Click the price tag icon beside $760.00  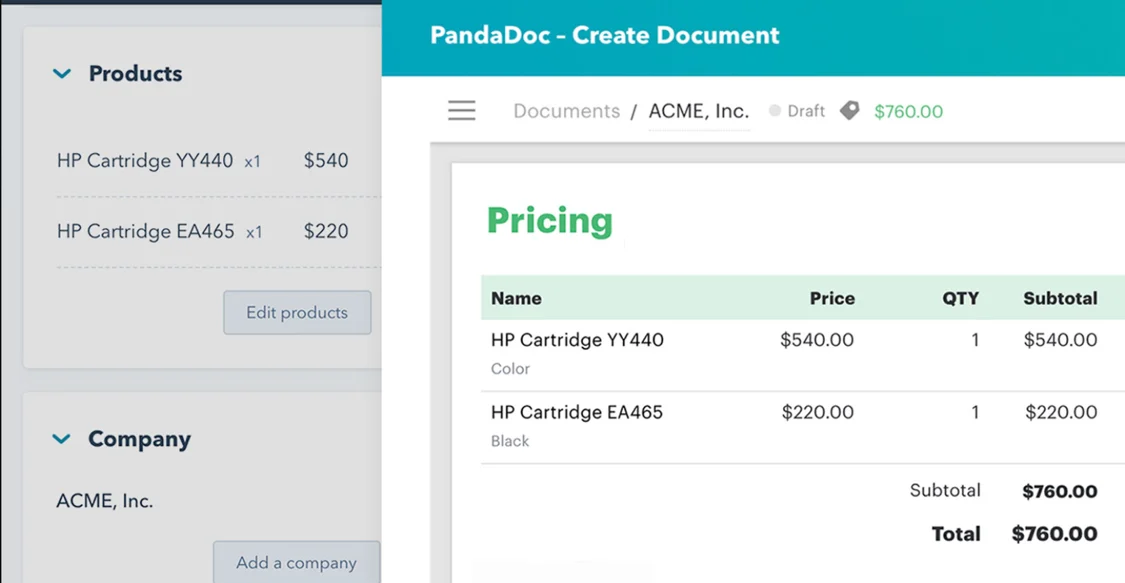[849, 111]
